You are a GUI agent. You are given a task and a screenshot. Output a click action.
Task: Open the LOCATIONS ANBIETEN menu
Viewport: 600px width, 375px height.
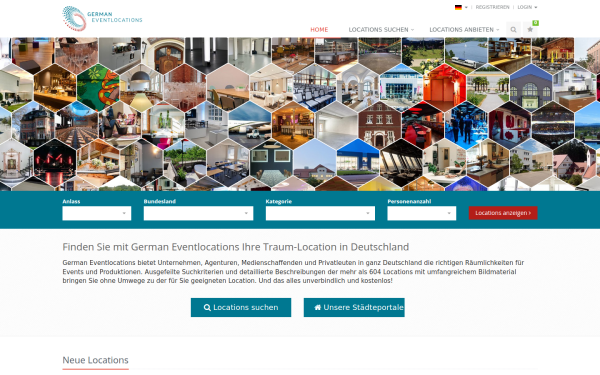pos(464,29)
